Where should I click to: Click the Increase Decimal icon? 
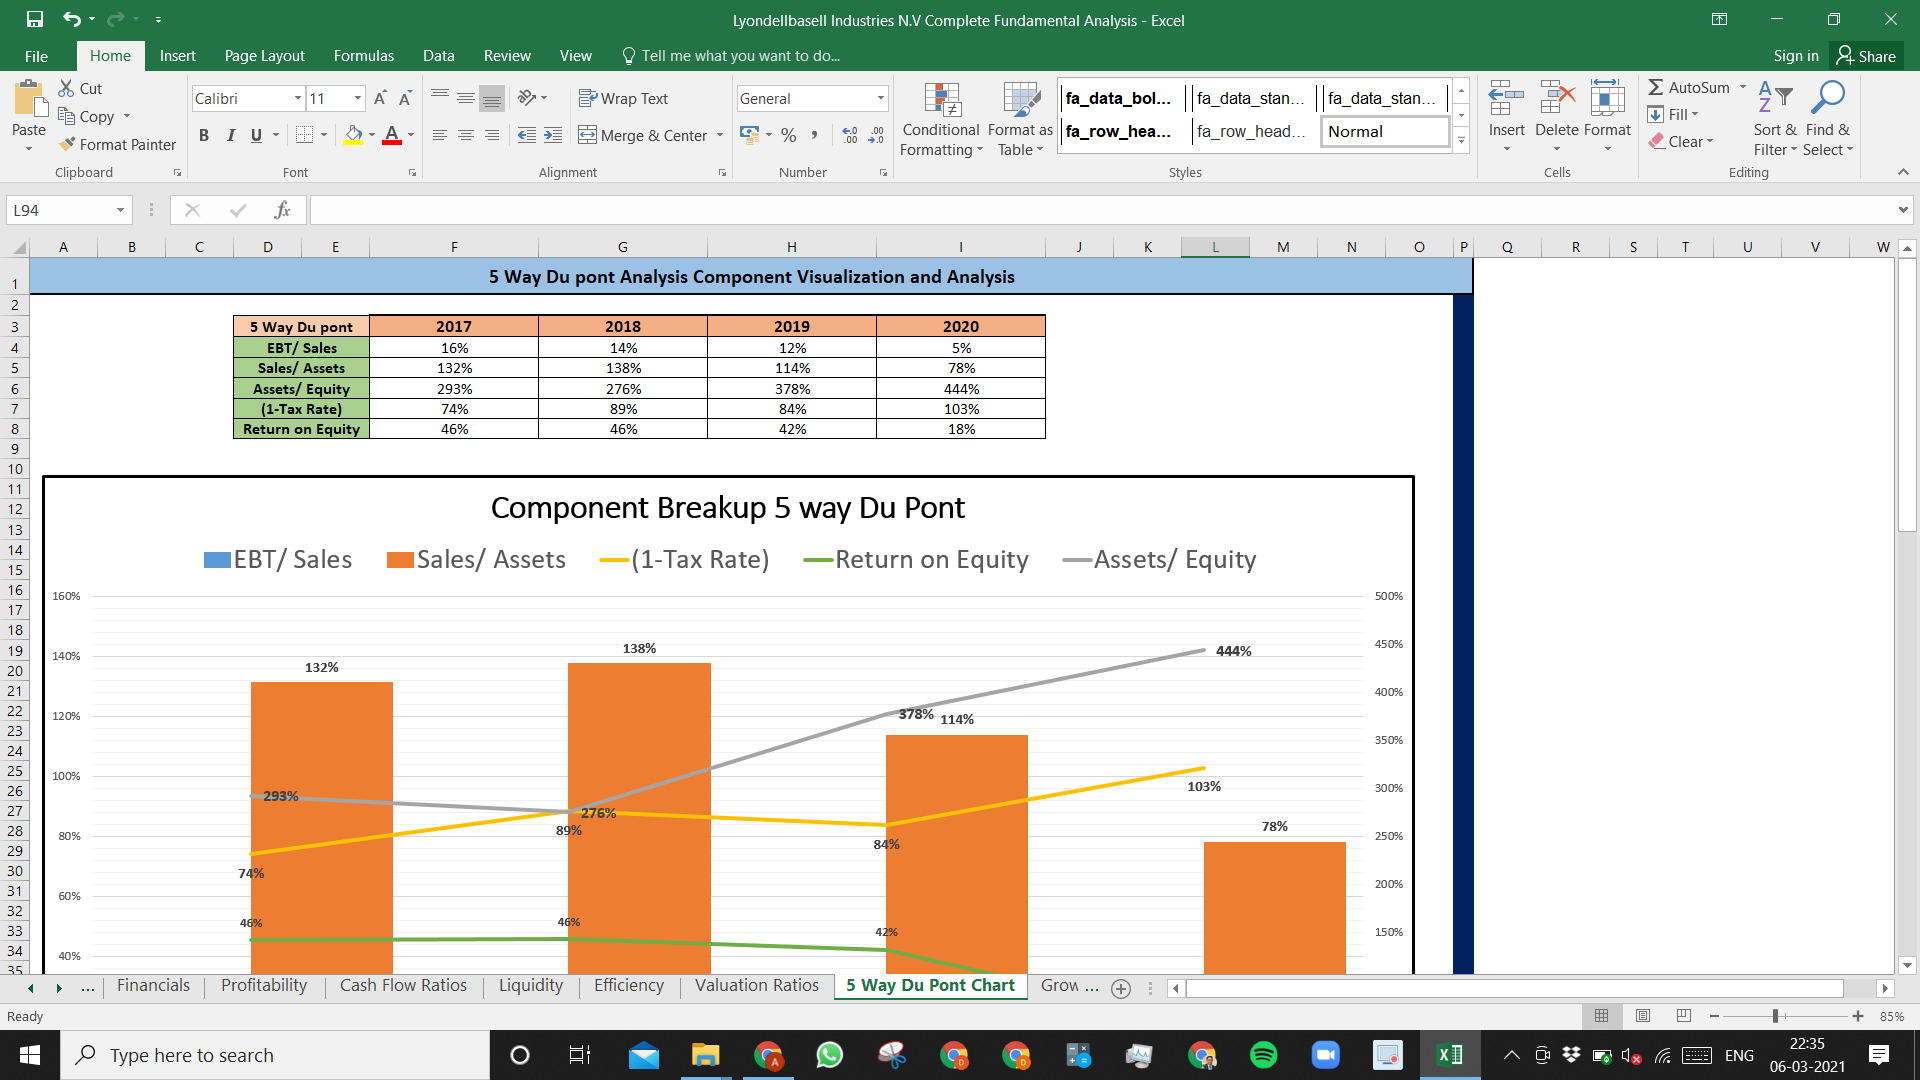click(x=850, y=135)
